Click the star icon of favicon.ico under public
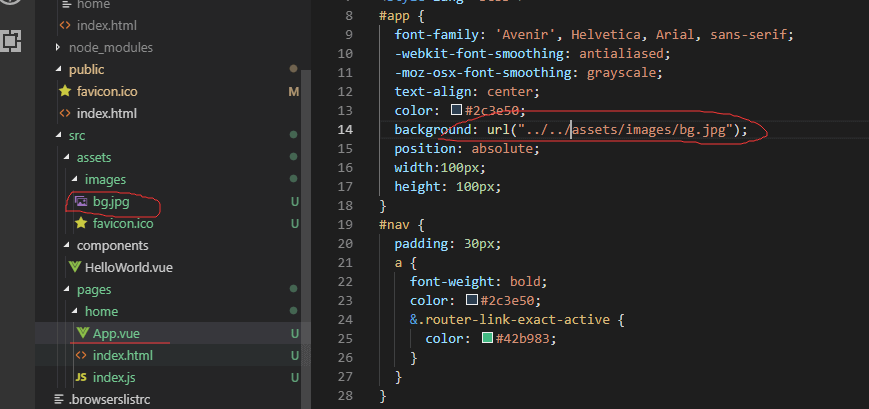The width and height of the screenshot is (869, 409). (66, 91)
